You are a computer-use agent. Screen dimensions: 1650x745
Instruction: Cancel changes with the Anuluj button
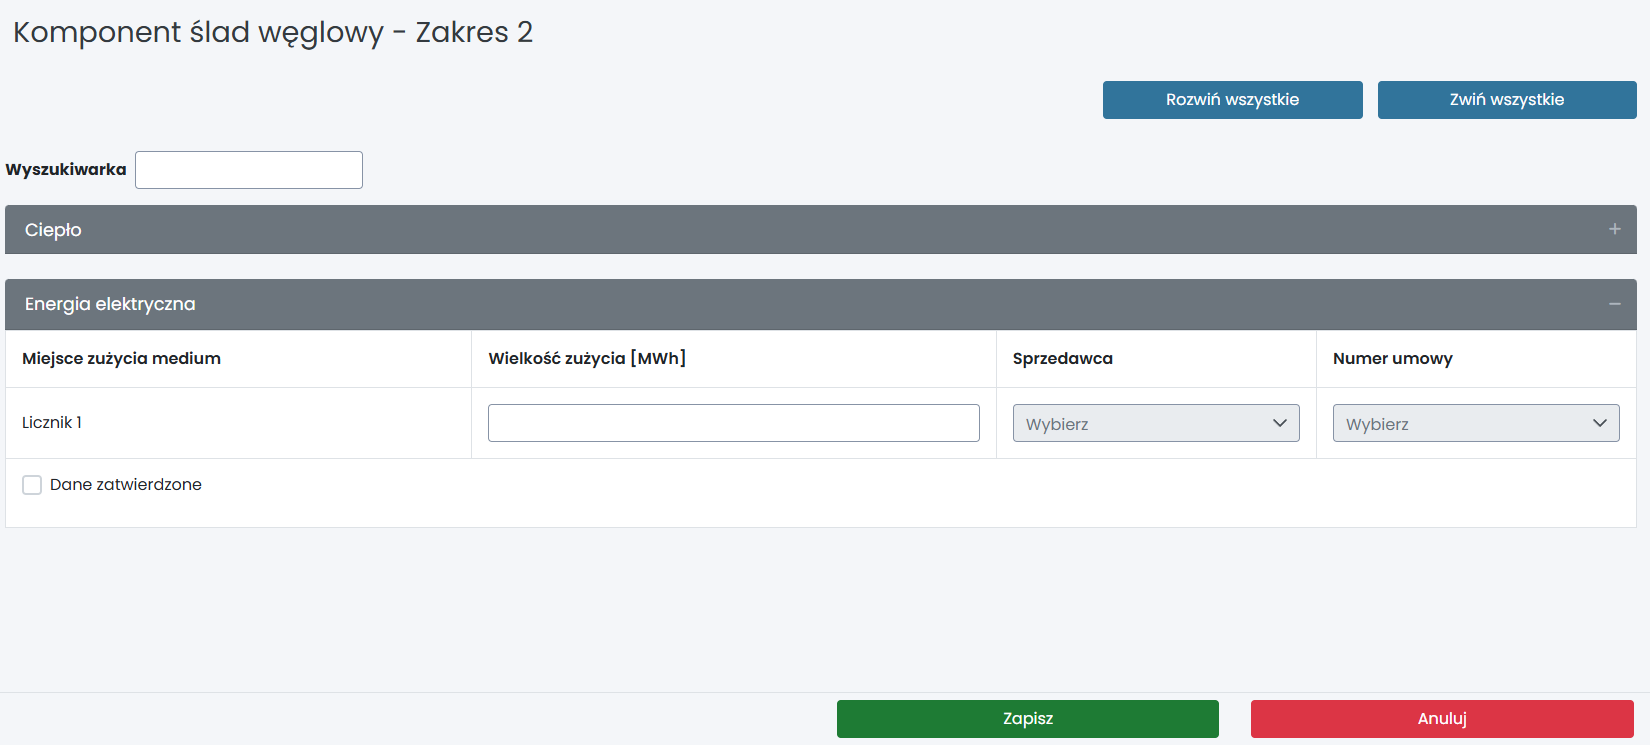[x=1441, y=719]
